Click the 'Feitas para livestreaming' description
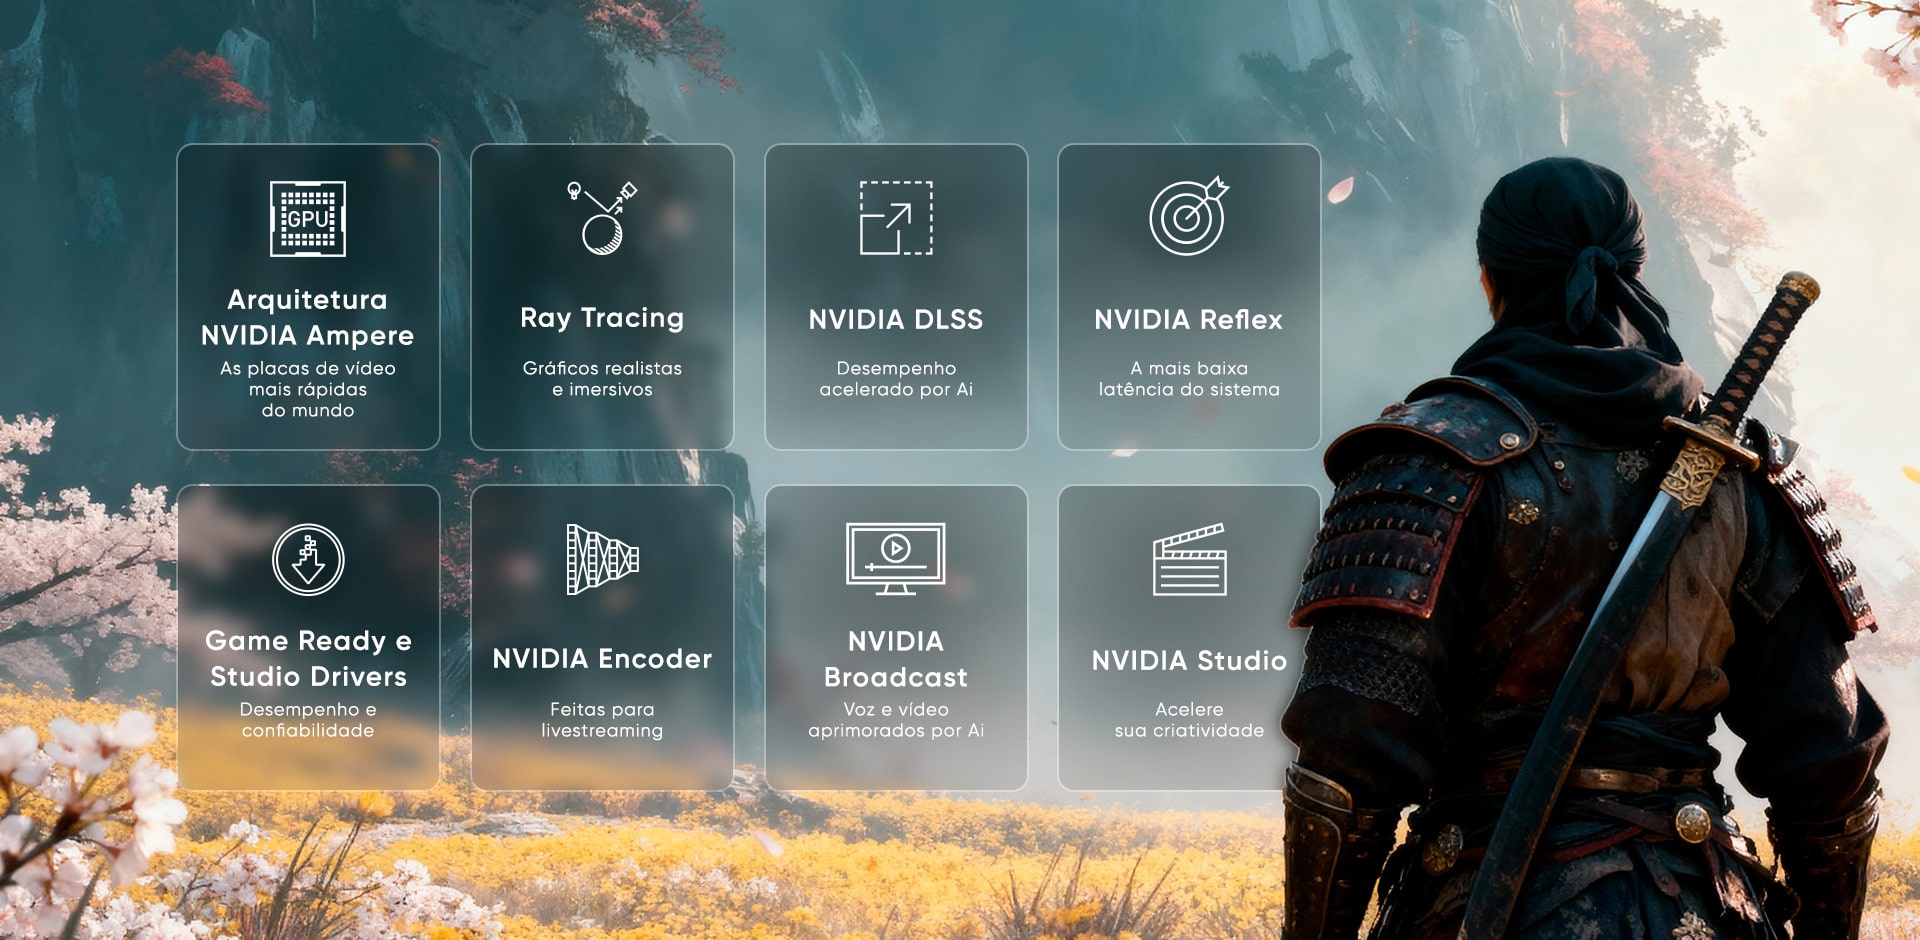The height and width of the screenshot is (940, 1920). click(602, 720)
